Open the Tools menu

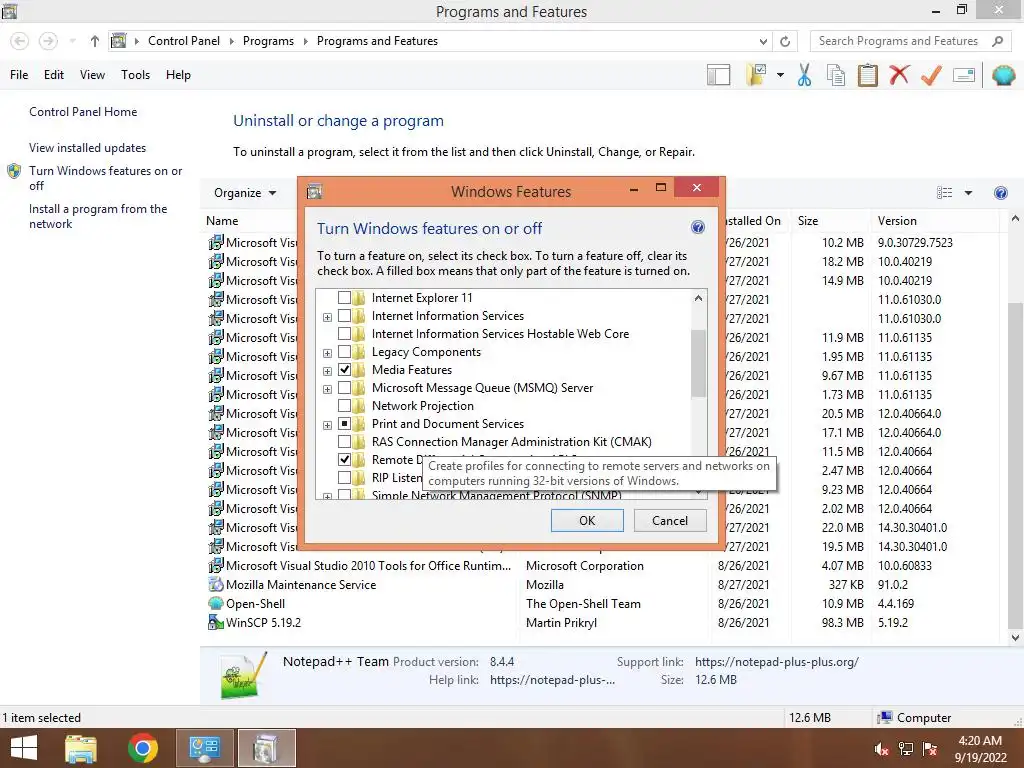(x=135, y=75)
